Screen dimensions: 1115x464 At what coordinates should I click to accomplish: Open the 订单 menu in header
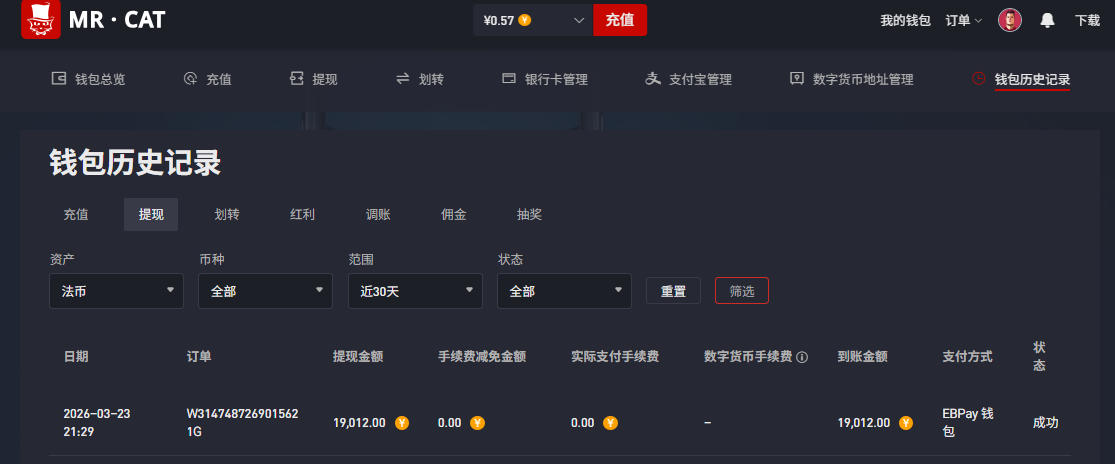tap(964, 20)
